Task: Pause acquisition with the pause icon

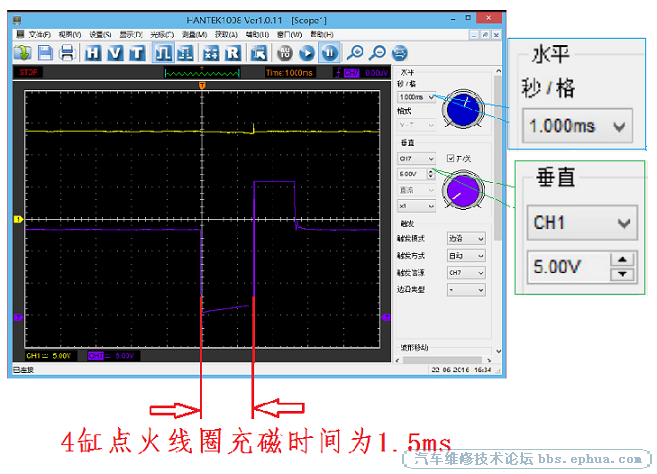Action: 329,53
